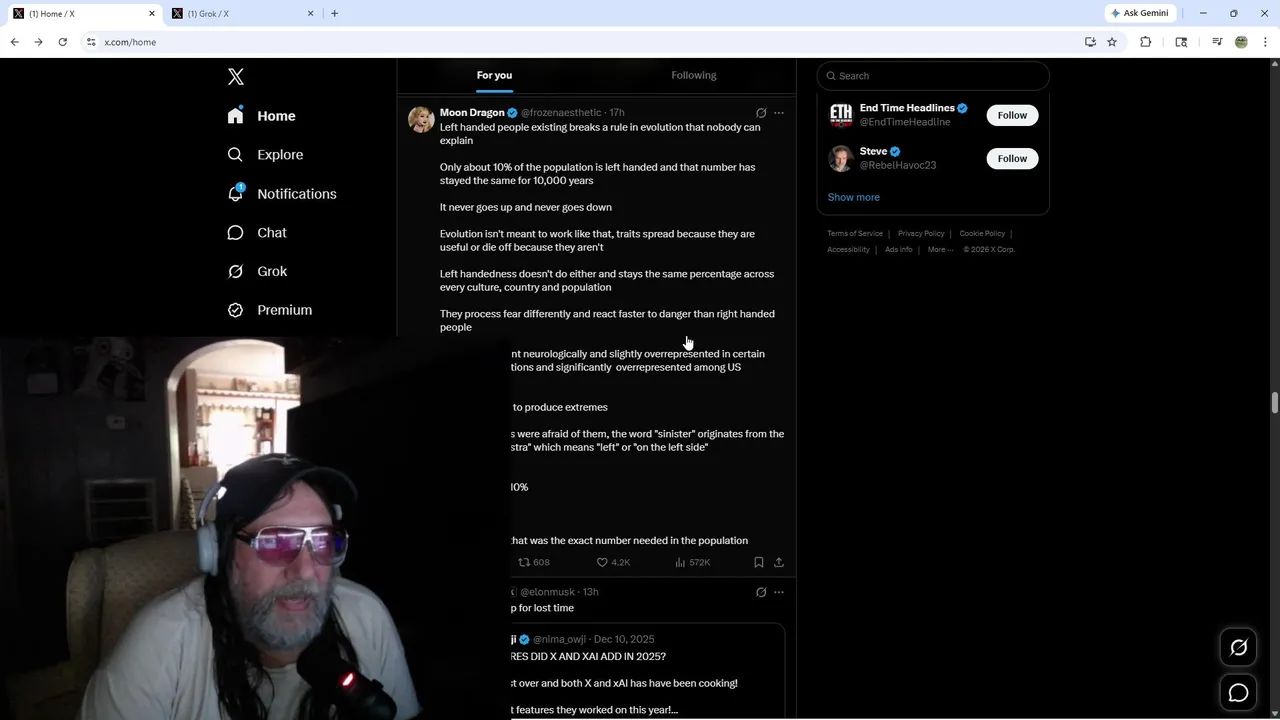Click the @nima_owji handle
This screenshot has height=720, width=1280.
click(x=559, y=639)
